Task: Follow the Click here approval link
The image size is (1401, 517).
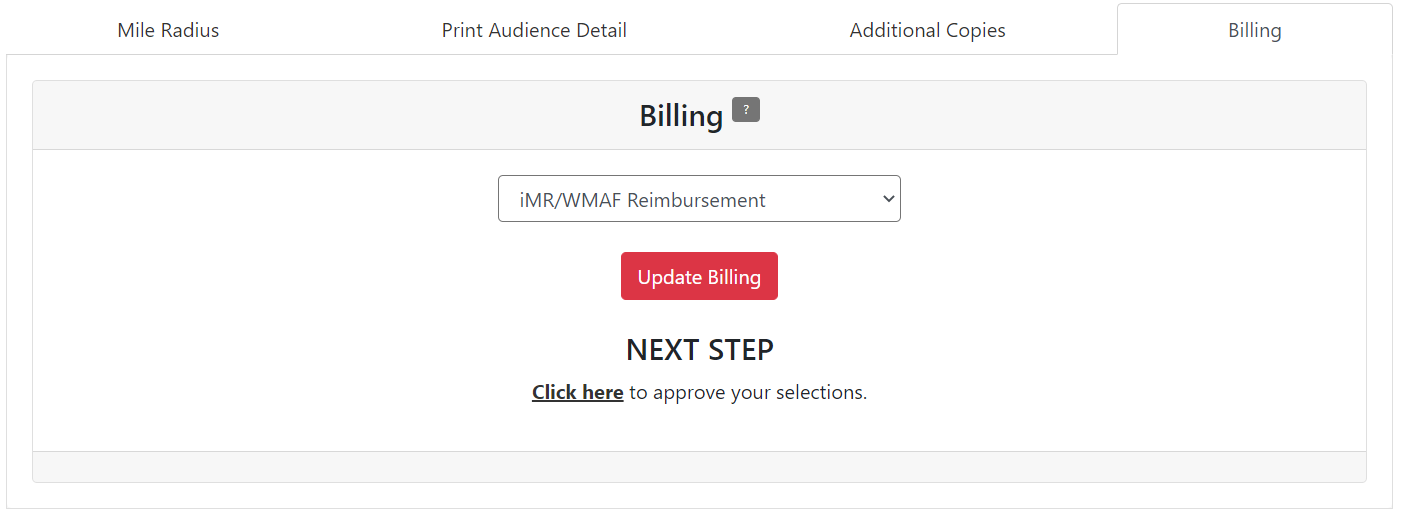Action: coord(577,392)
